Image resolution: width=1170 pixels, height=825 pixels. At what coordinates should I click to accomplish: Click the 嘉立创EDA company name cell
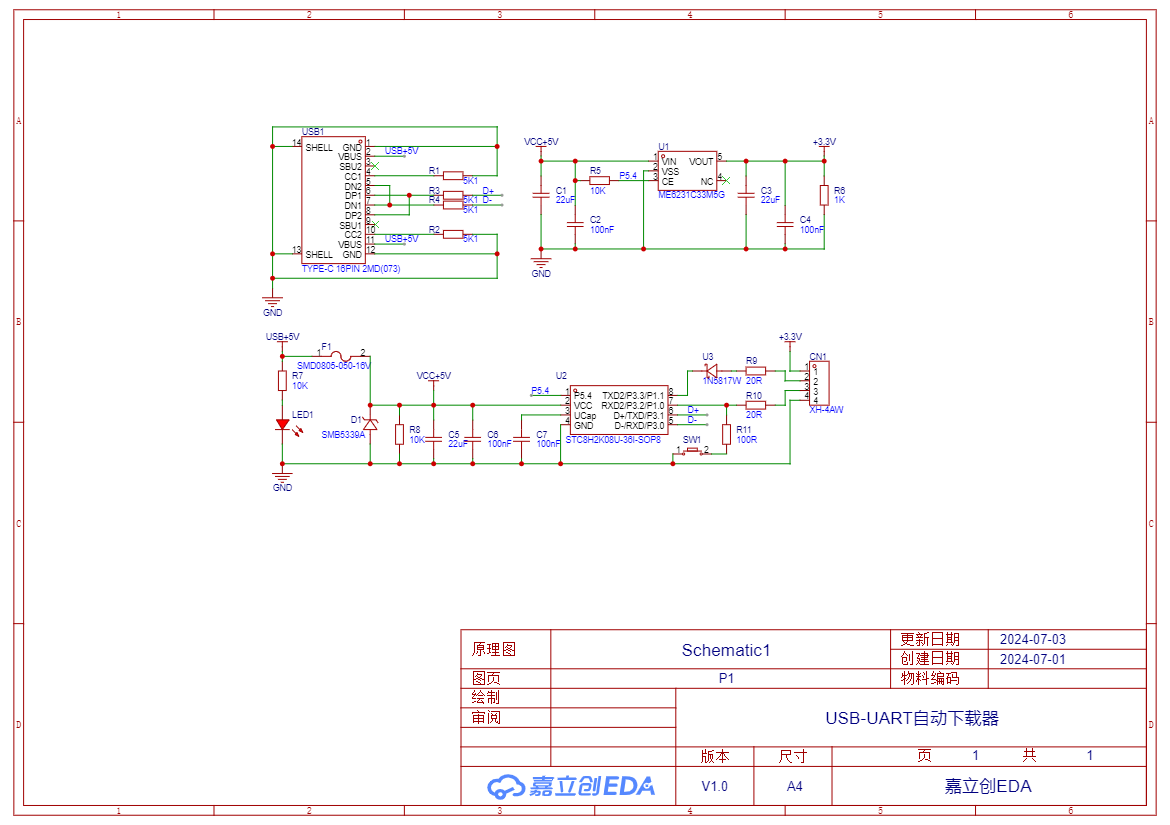(988, 786)
